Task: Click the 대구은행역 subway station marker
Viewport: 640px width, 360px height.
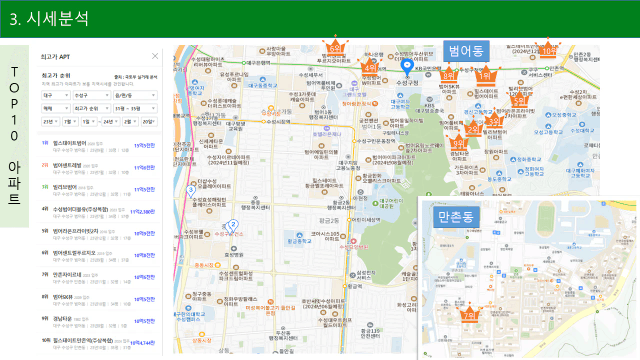Action: point(244,63)
